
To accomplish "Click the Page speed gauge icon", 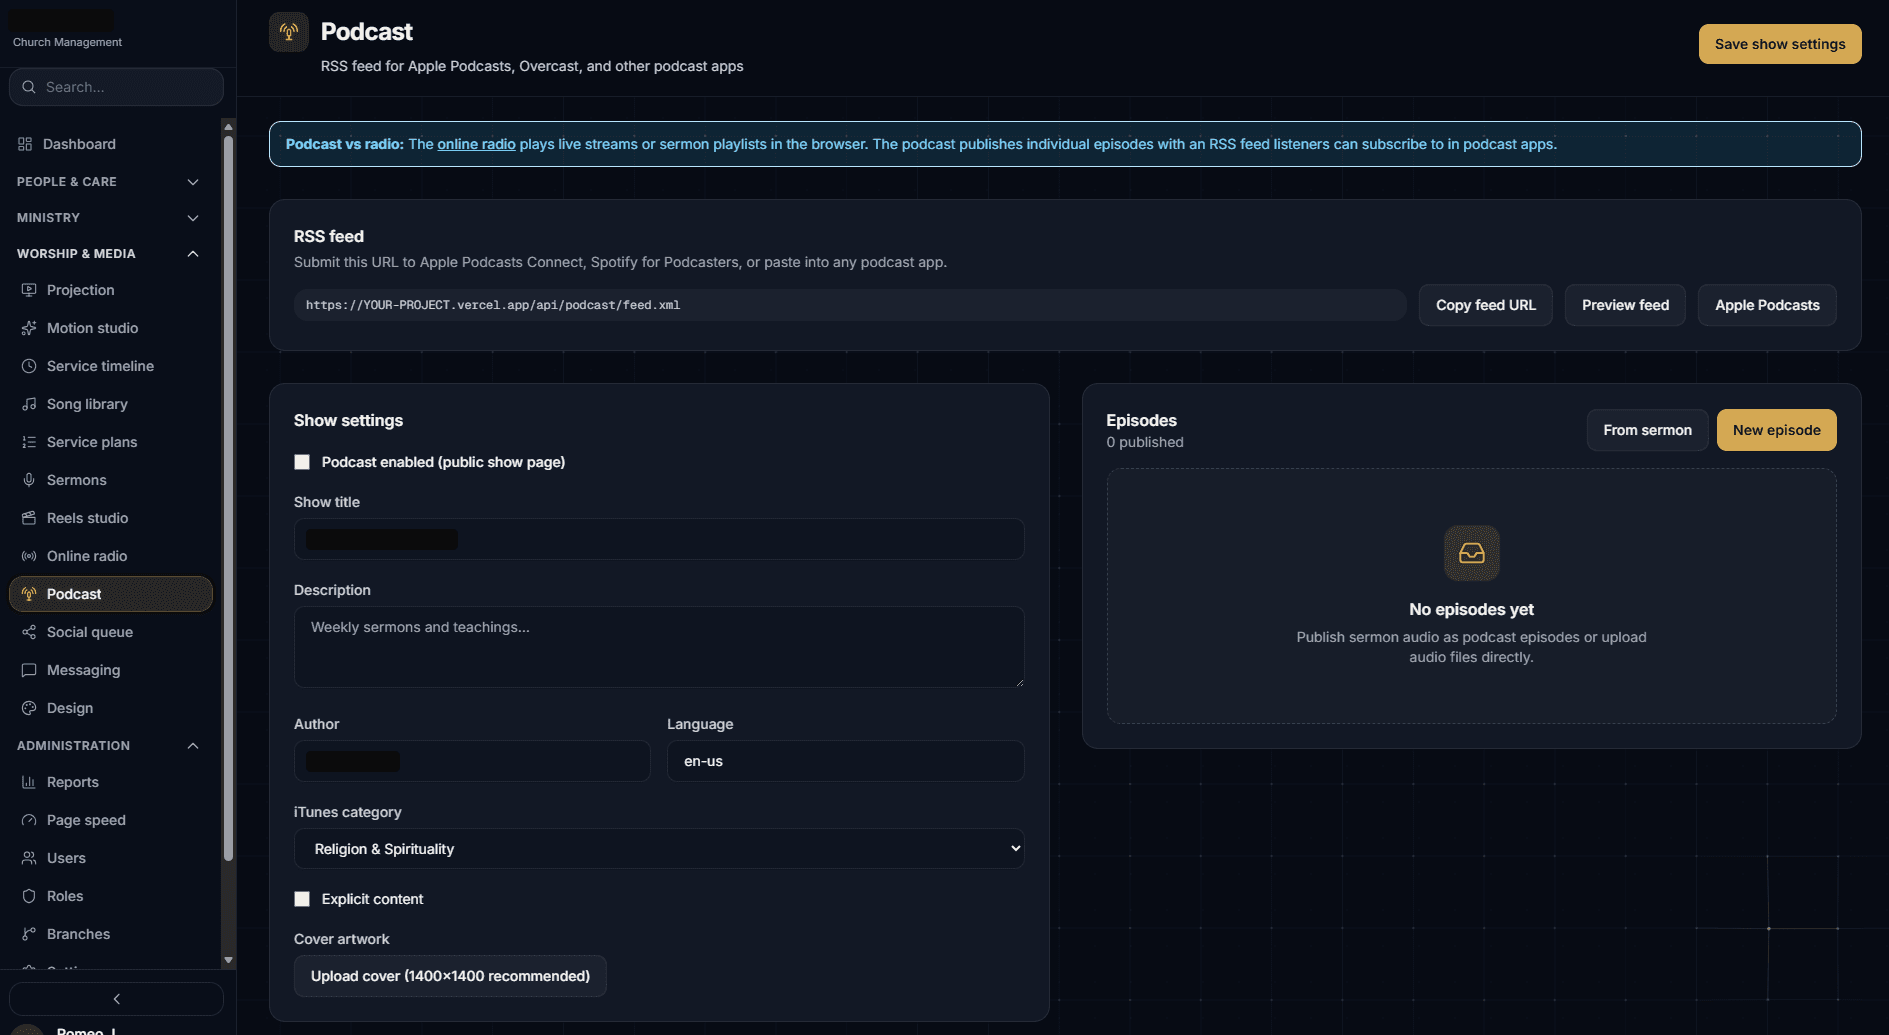I will click(x=29, y=820).
